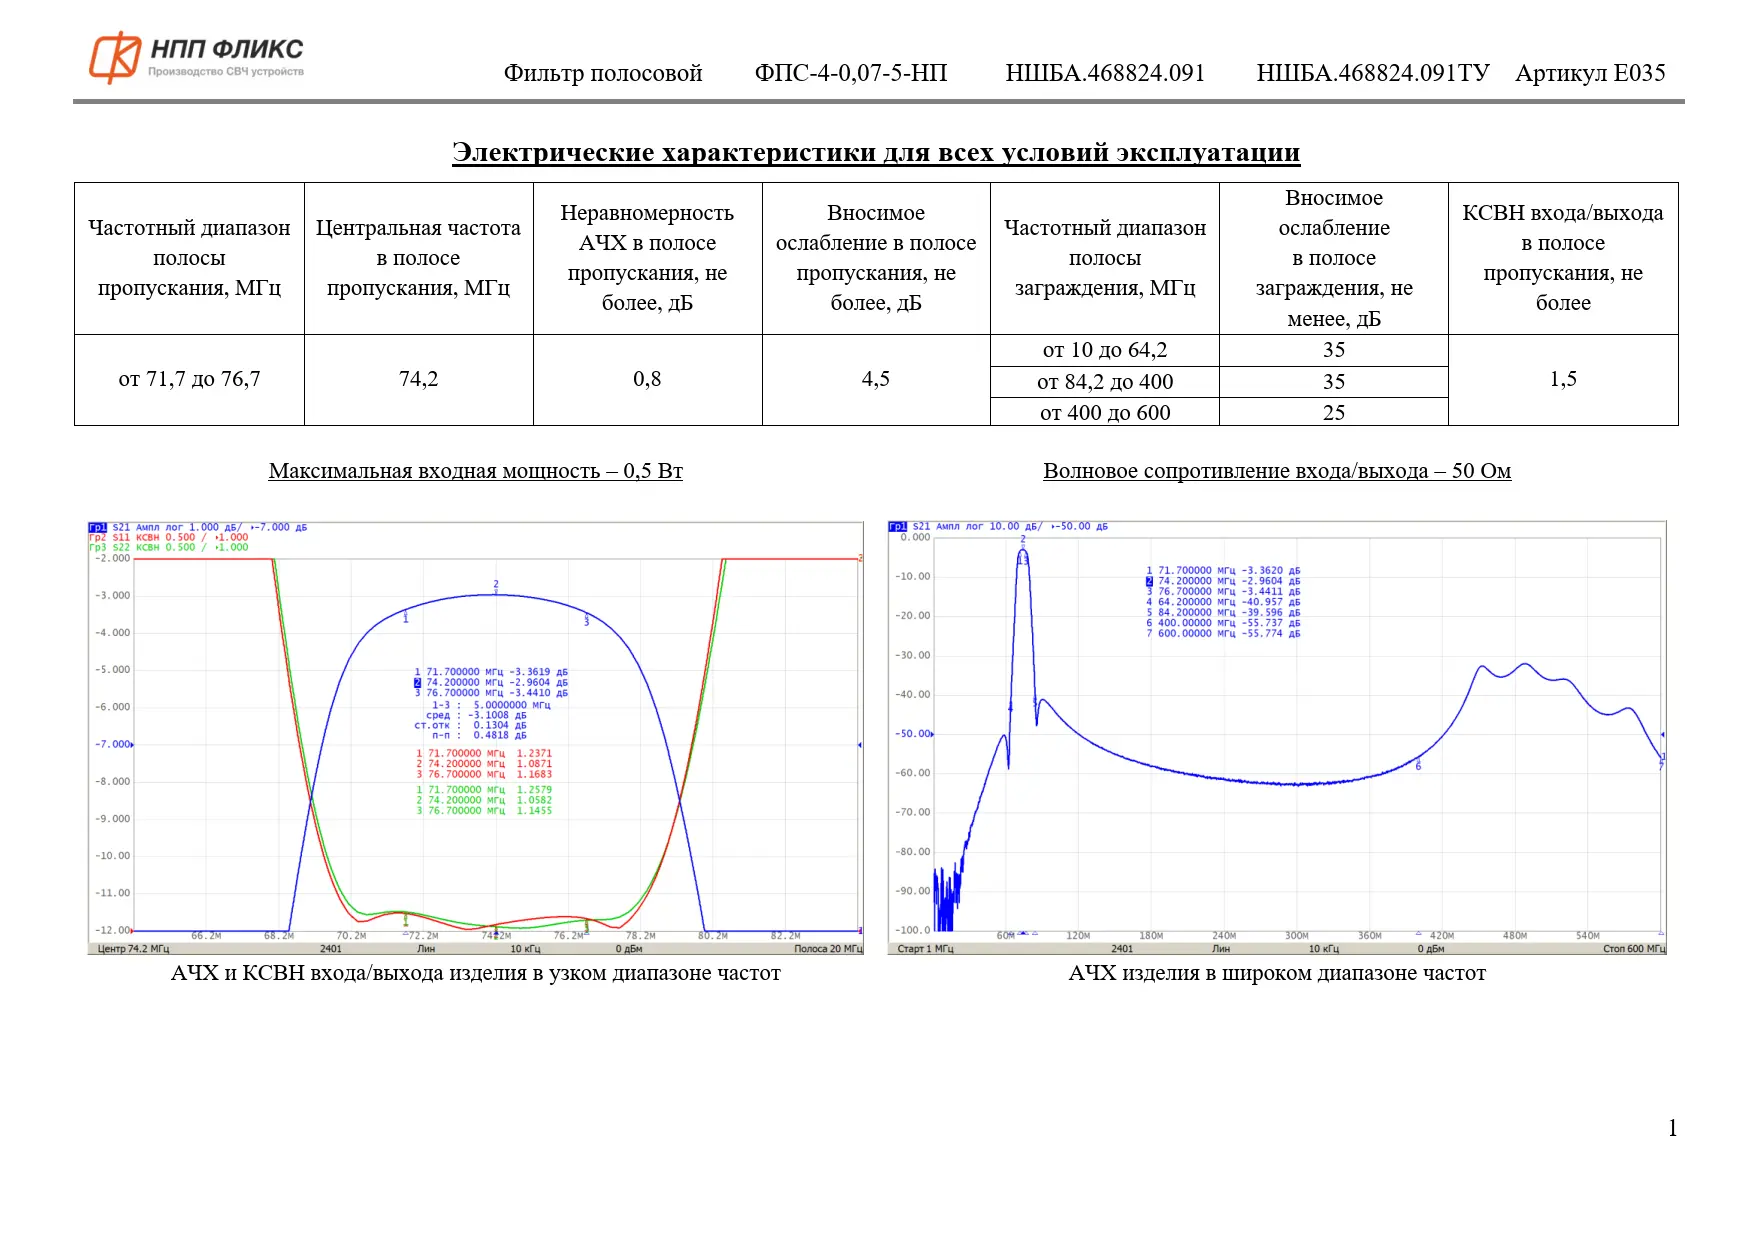Click the 'Артикул Е035' header text
The image size is (1754, 1240).
[x=1590, y=73]
